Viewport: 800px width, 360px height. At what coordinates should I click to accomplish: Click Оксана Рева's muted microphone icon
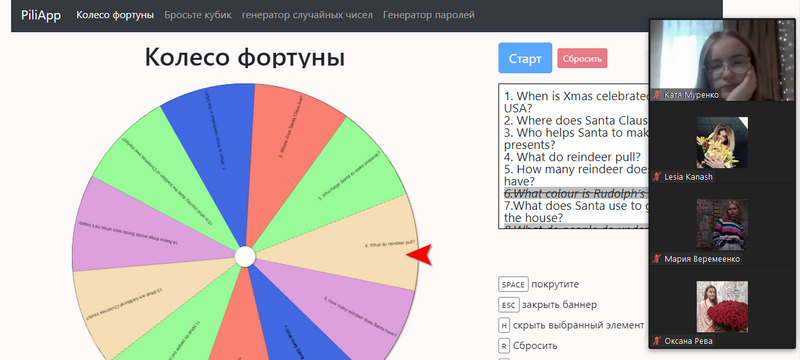pyautogui.click(x=657, y=341)
